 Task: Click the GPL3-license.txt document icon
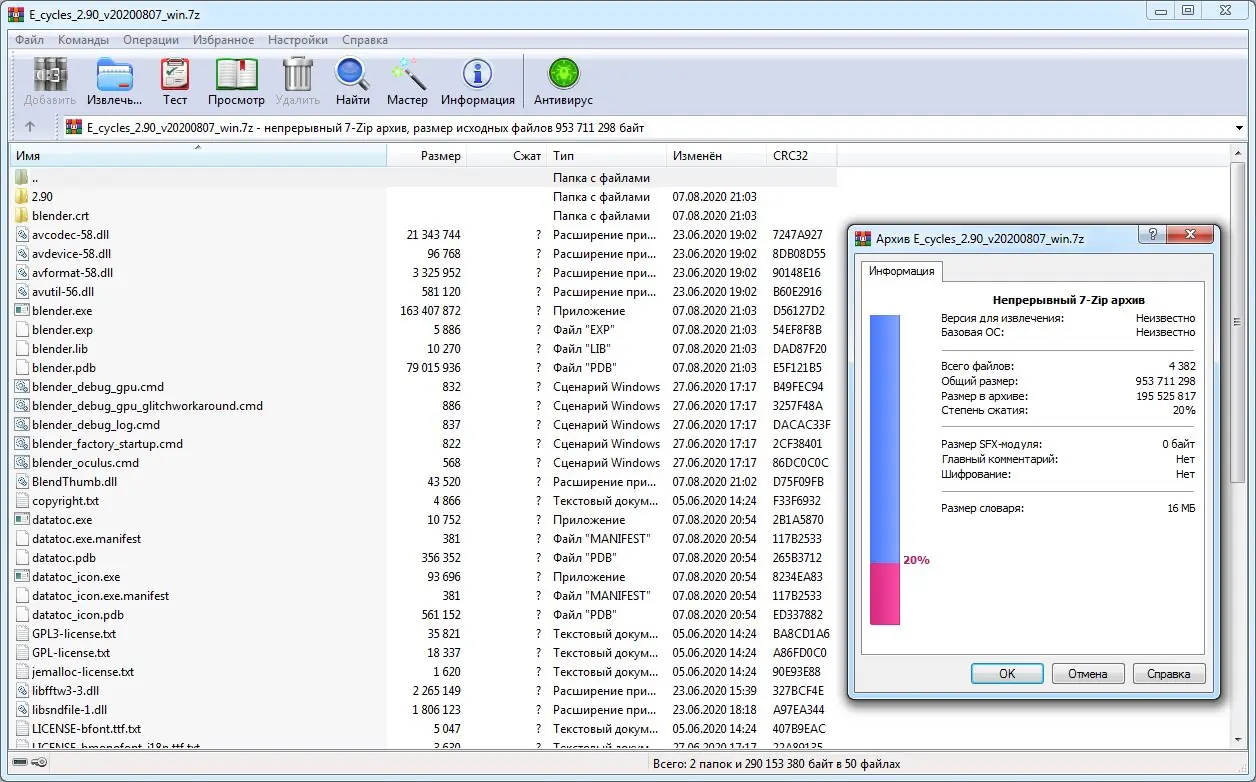[x=23, y=634]
